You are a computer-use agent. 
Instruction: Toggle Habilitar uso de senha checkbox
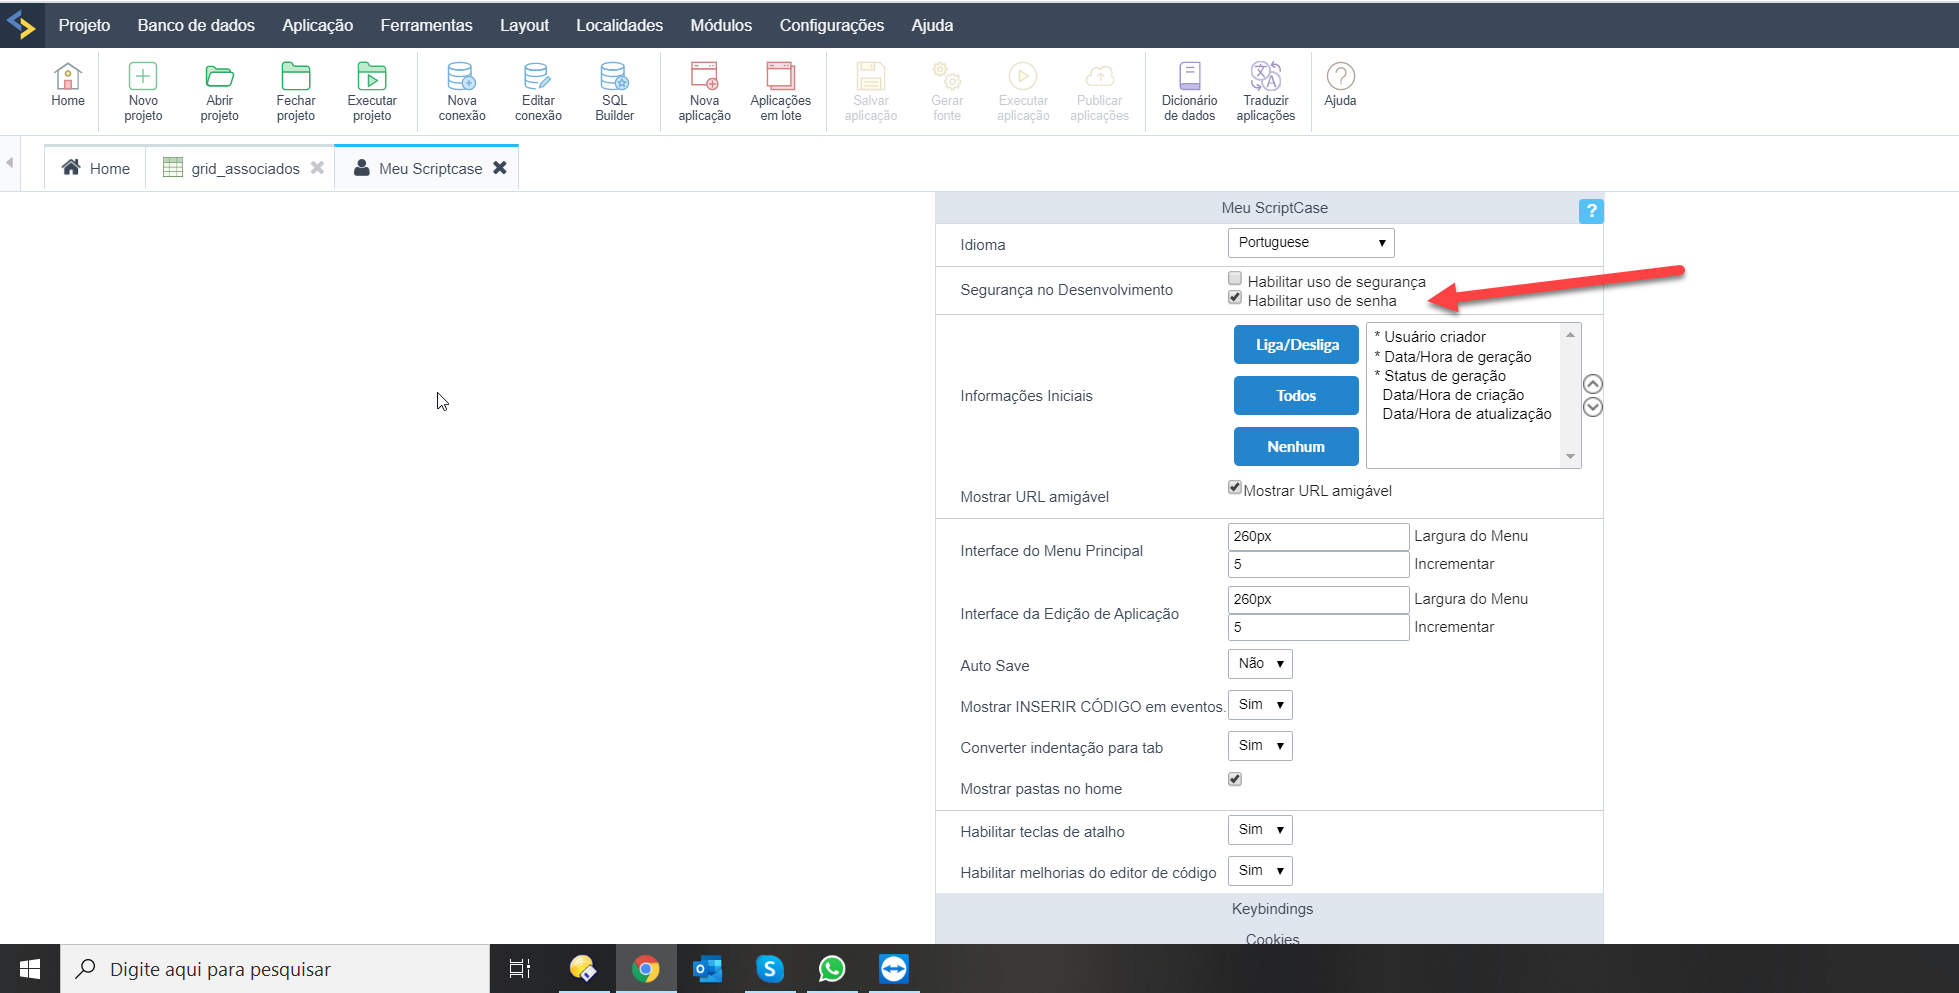pos(1235,298)
